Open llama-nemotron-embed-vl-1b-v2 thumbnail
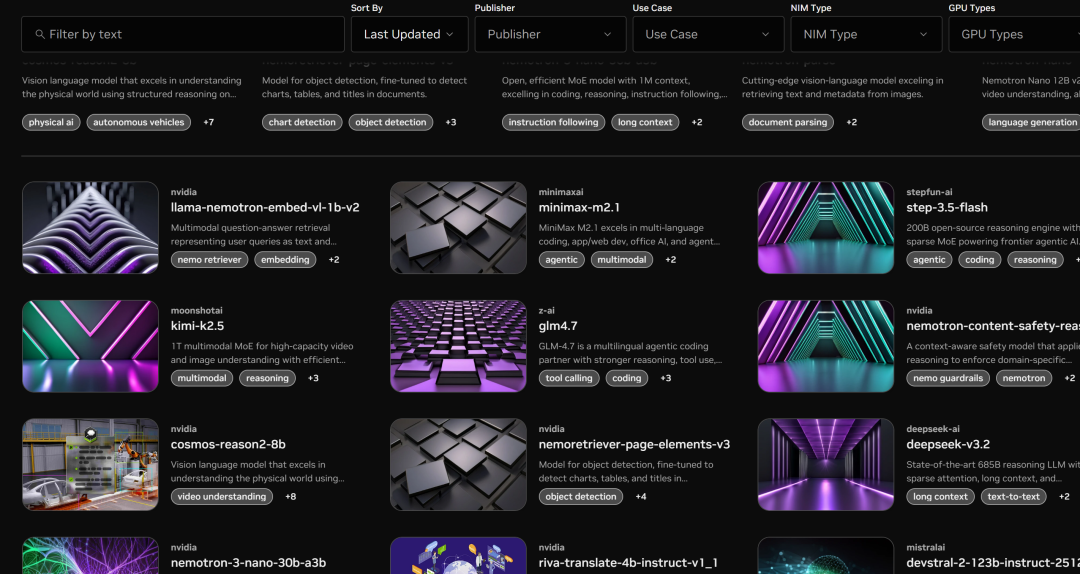 click(90, 227)
